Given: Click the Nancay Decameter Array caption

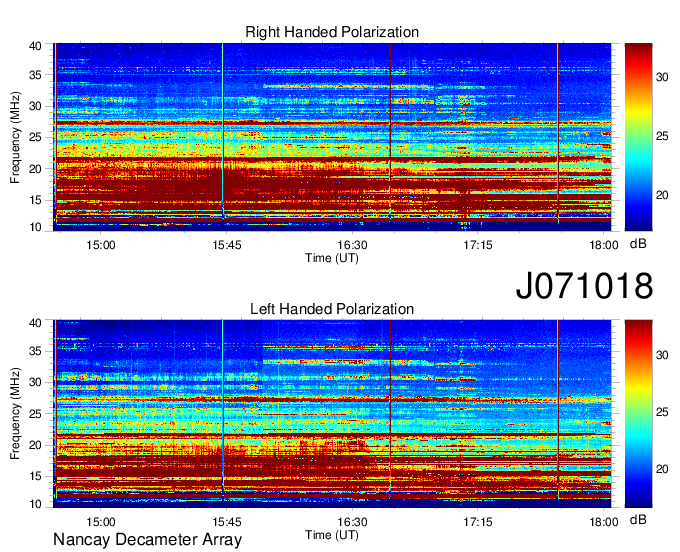Looking at the screenshot, I should (x=147, y=540).
